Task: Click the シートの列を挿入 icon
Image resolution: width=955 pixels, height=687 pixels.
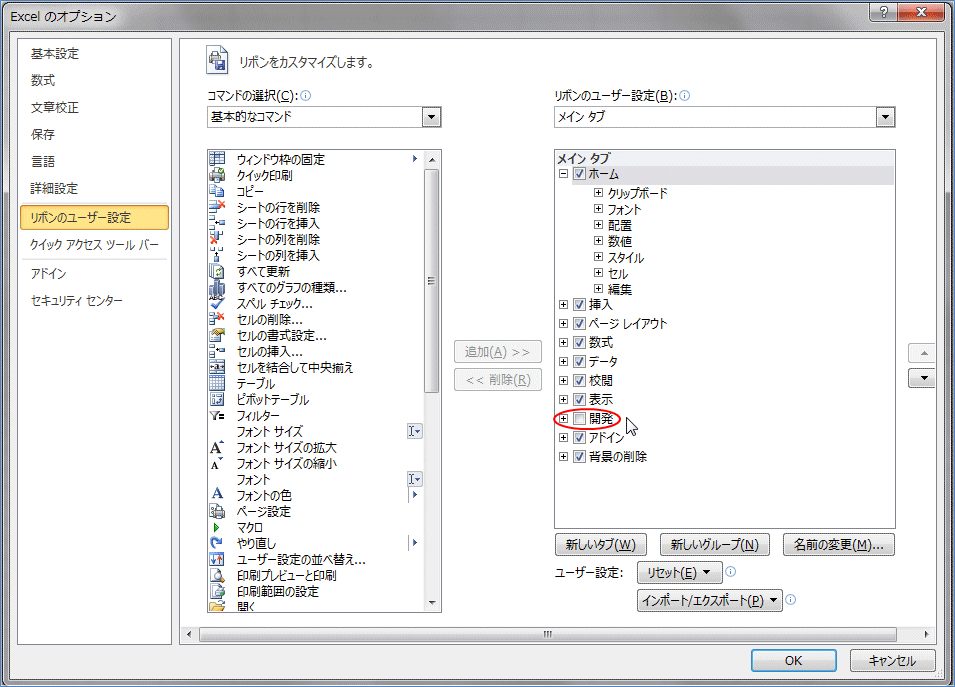Action: [217, 255]
